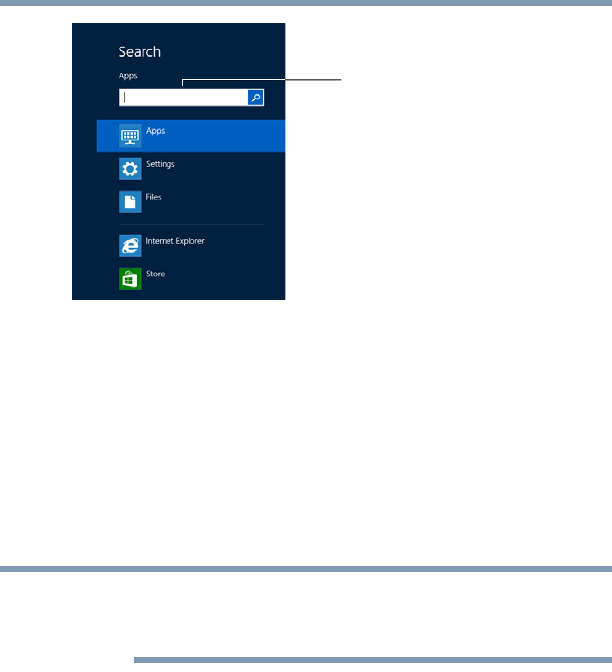
Task: Search within the Store label
Action: pyautogui.click(x=155, y=274)
